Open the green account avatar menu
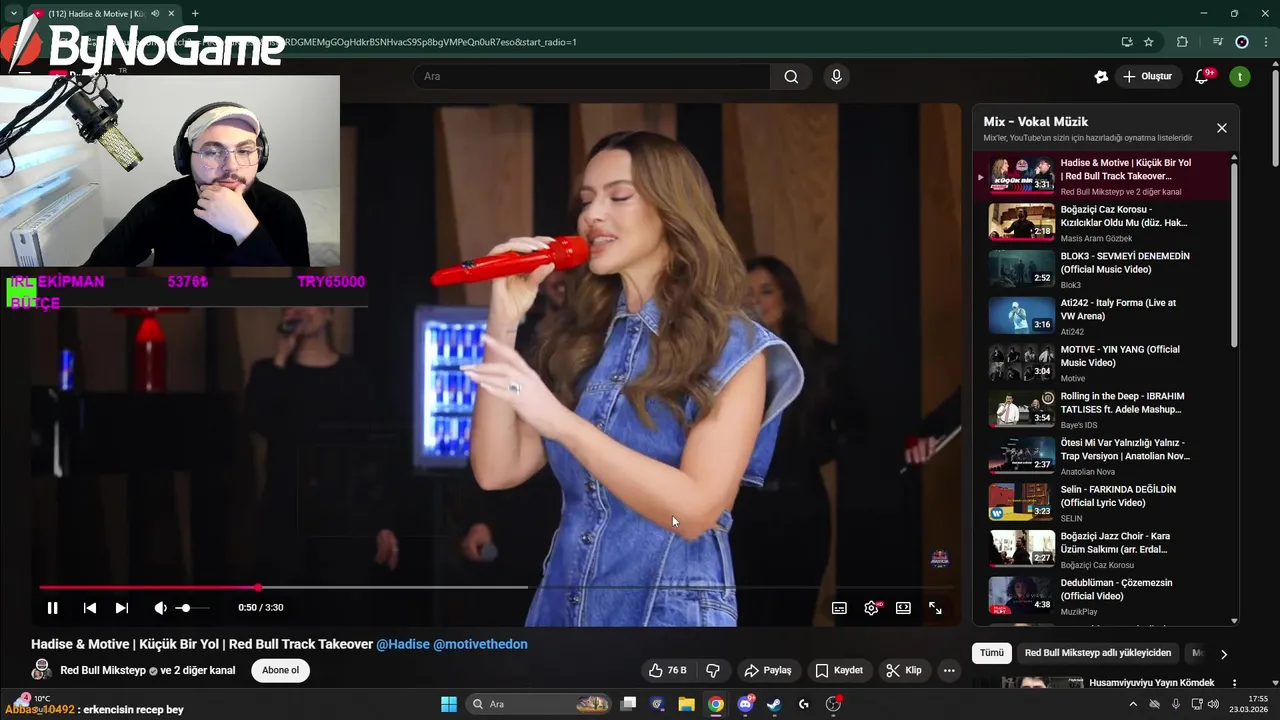The image size is (1280, 720). click(1240, 76)
